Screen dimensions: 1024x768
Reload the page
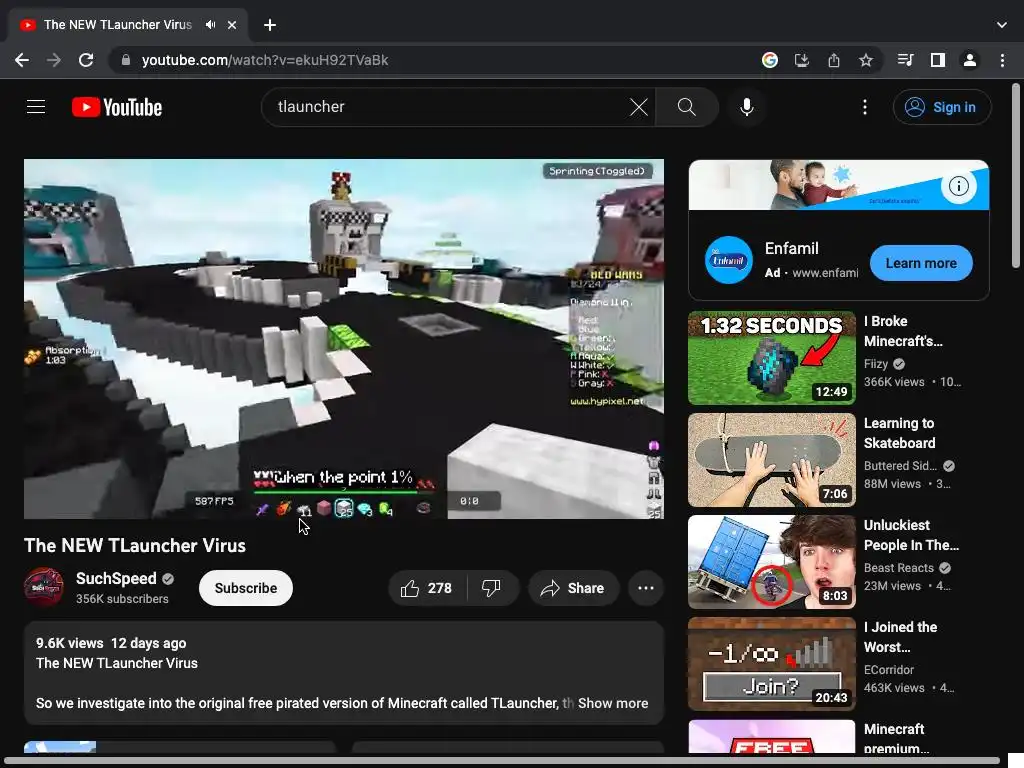coord(86,60)
